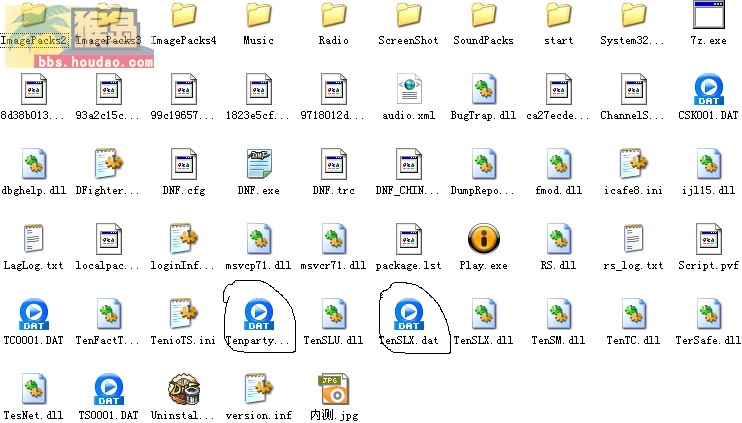Click the ca27ecde... file icon
Image resolution: width=742 pixels, height=423 pixels.
point(558,89)
